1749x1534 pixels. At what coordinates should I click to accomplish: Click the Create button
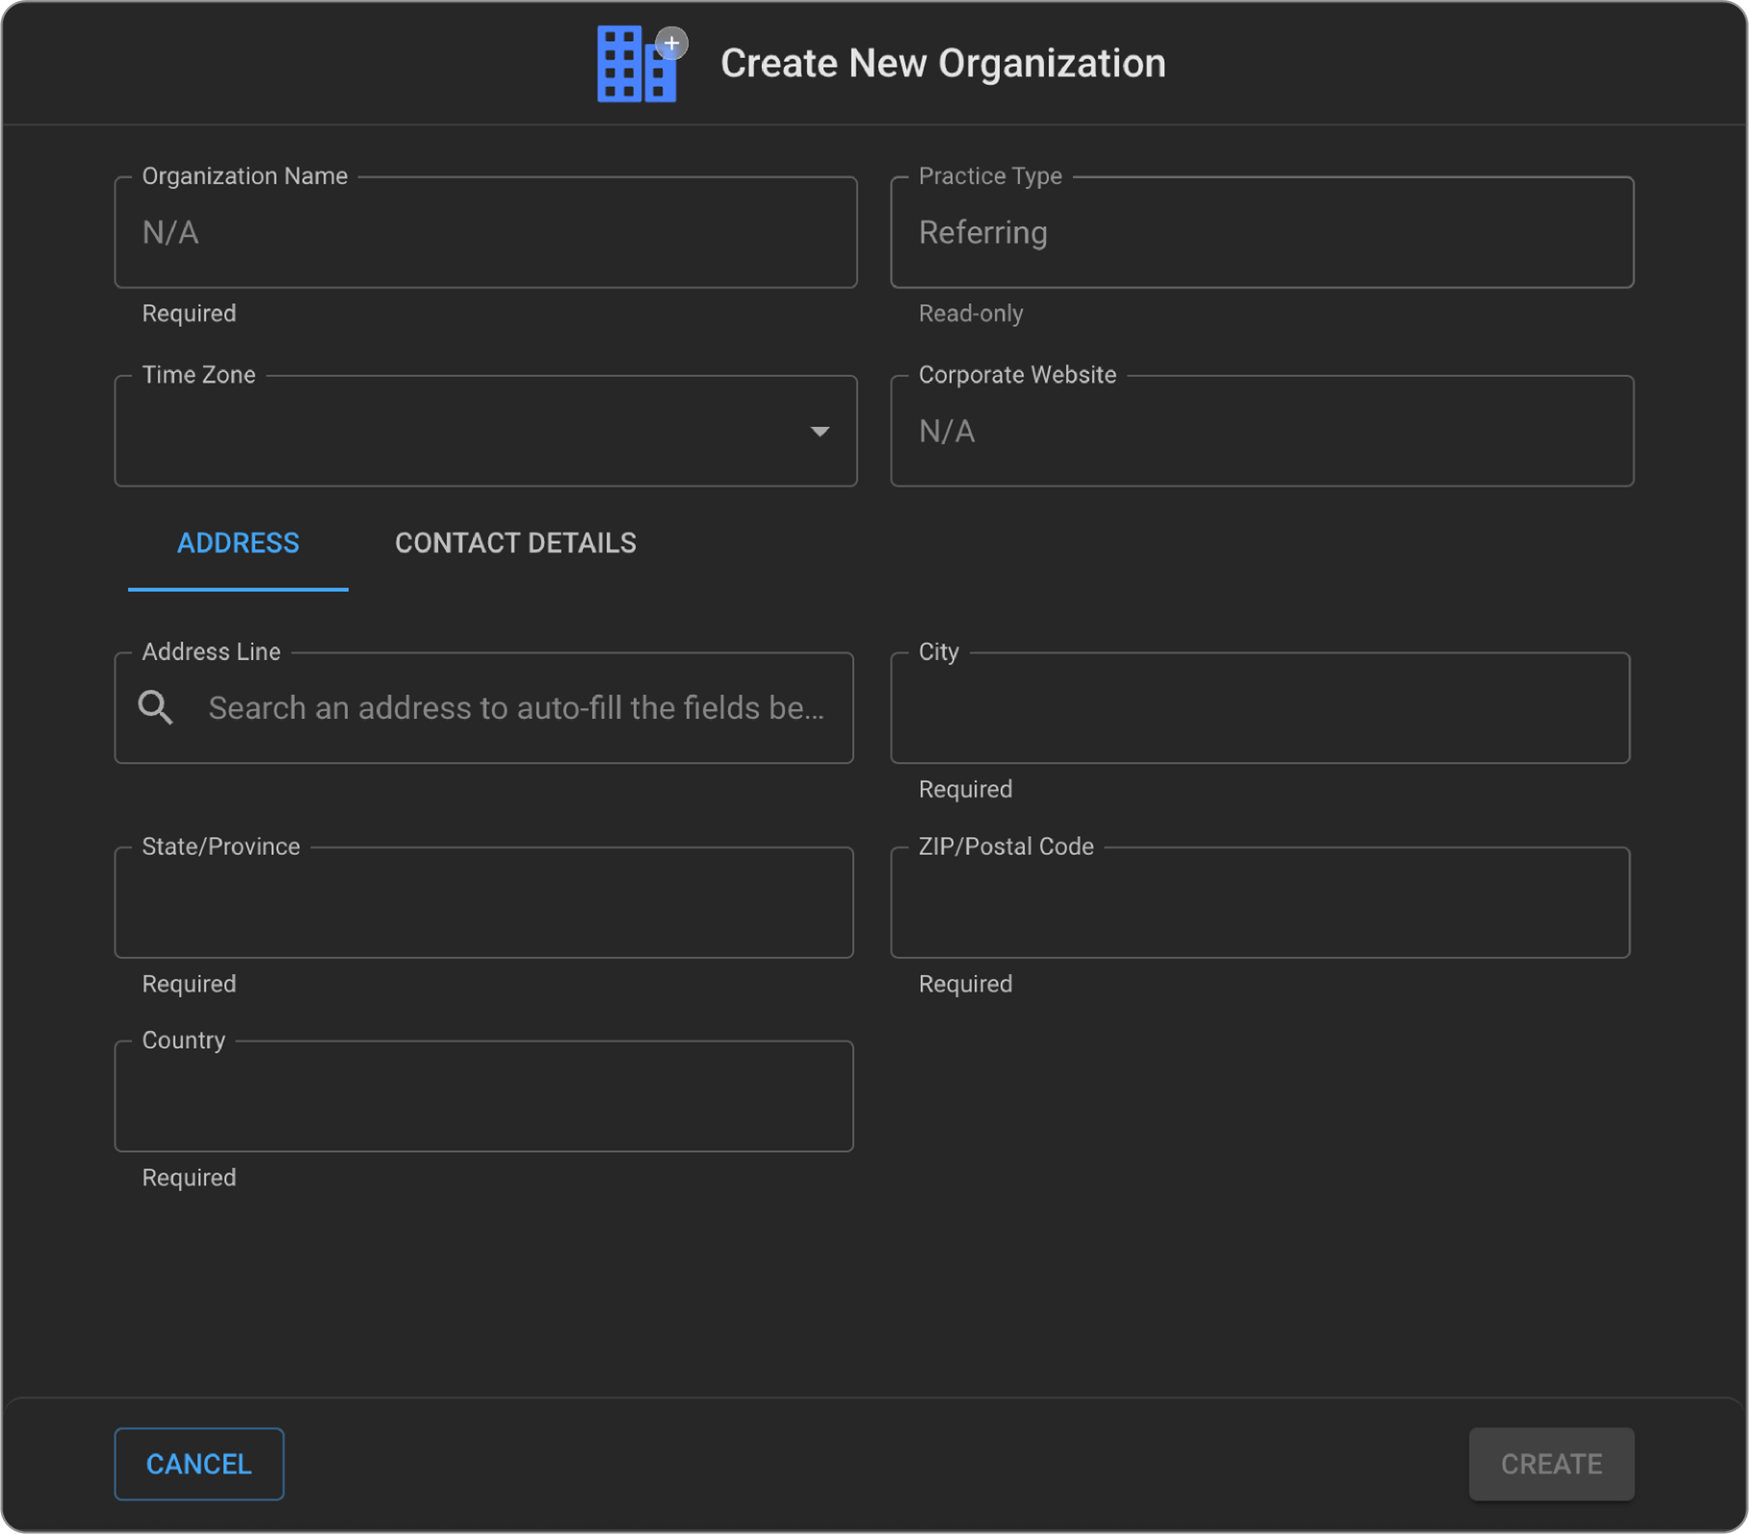[x=1550, y=1463]
